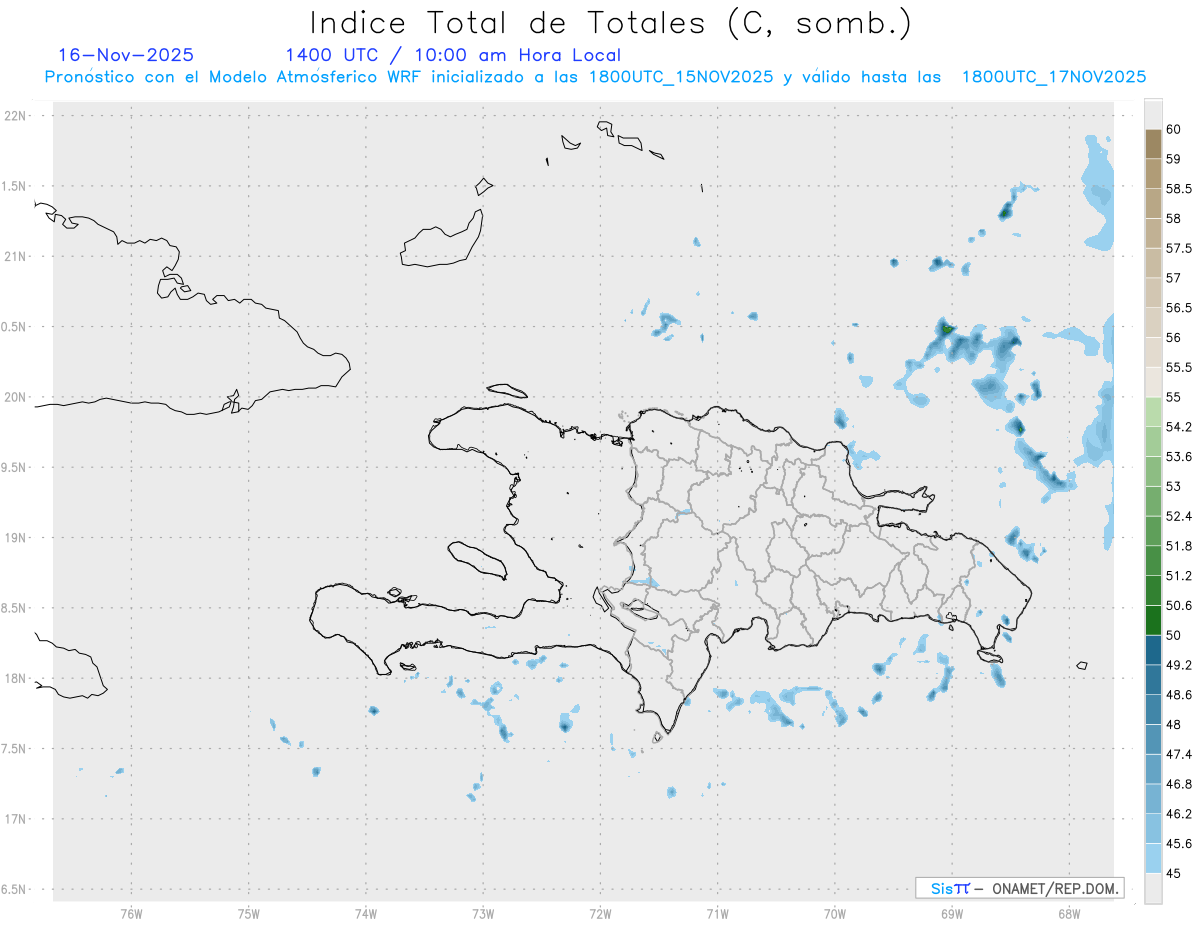Click the pale green swatch between 54.2 and 55
1200x927 pixels.
tap(1153, 412)
